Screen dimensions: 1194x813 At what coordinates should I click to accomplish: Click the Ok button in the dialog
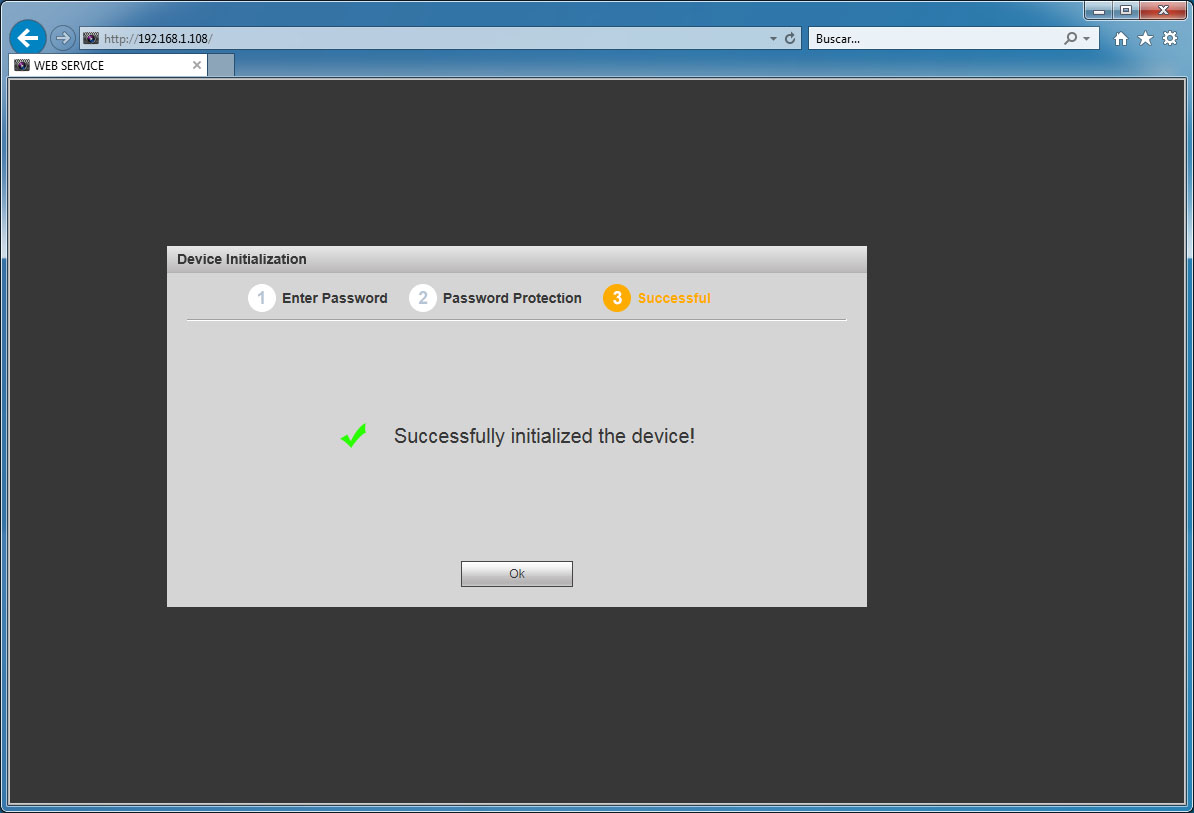point(516,574)
